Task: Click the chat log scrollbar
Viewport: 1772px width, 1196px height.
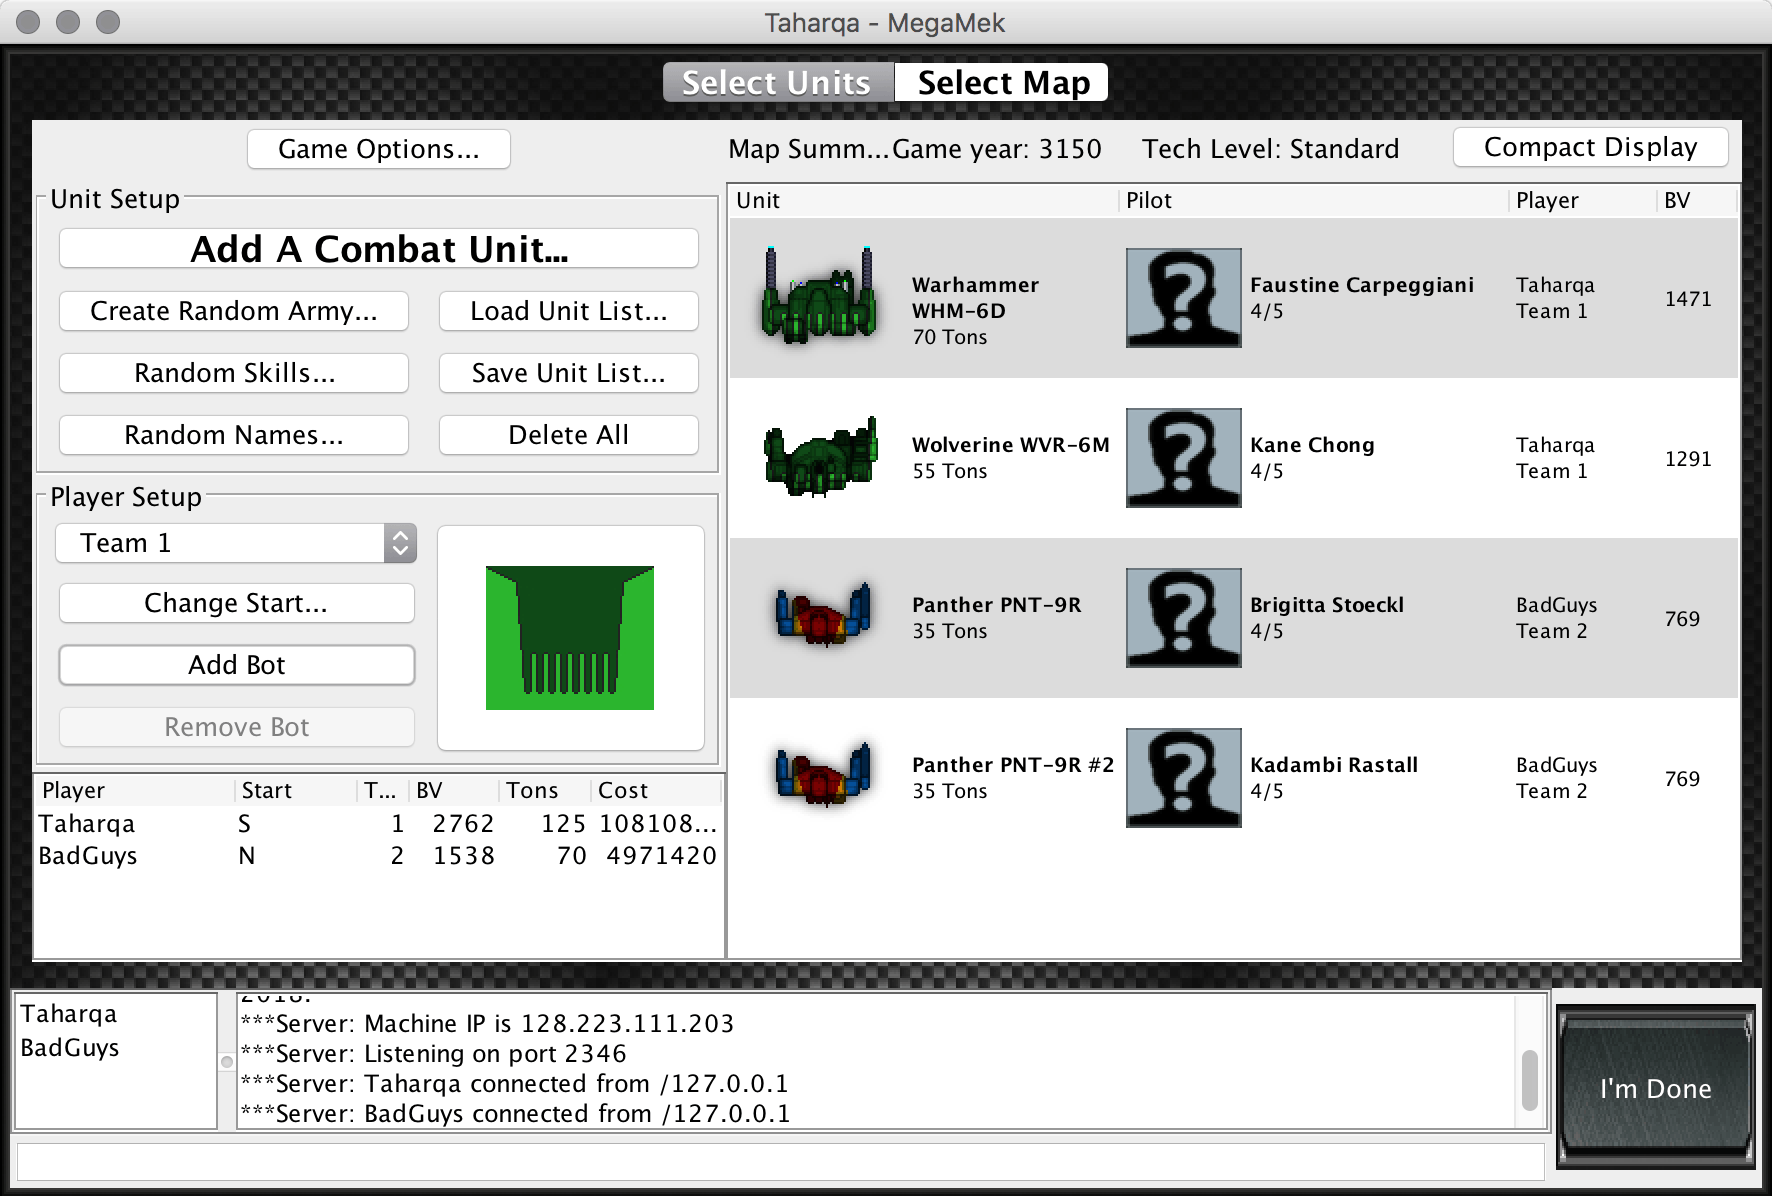Action: (x=1529, y=1080)
